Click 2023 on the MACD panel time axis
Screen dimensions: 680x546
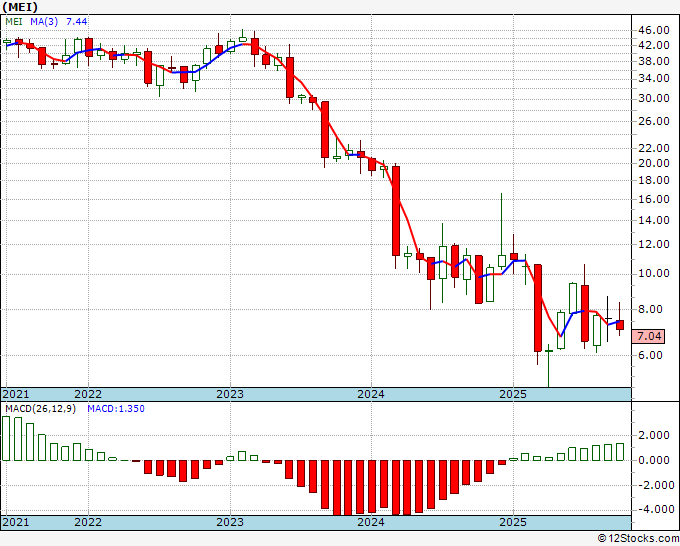click(x=230, y=522)
